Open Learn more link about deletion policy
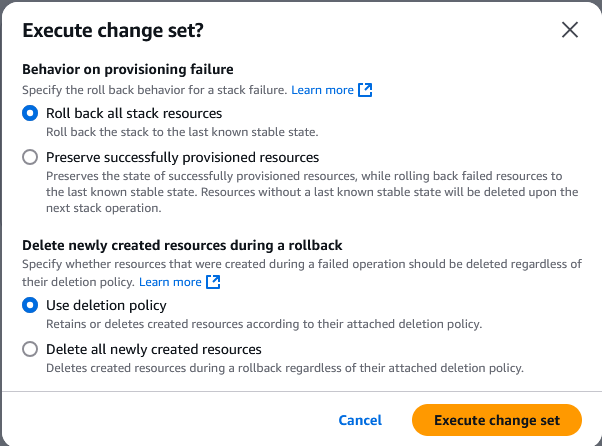The width and height of the screenshot is (602, 446). click(x=170, y=282)
